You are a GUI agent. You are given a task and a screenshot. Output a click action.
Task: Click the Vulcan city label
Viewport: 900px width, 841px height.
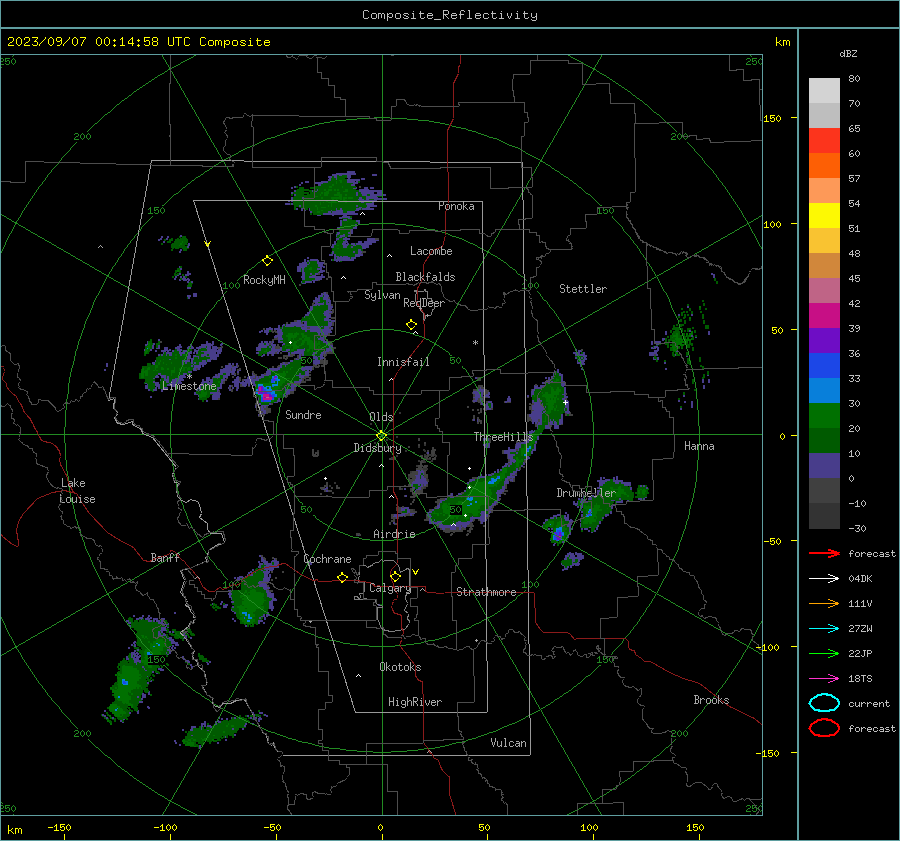pyautogui.click(x=508, y=743)
